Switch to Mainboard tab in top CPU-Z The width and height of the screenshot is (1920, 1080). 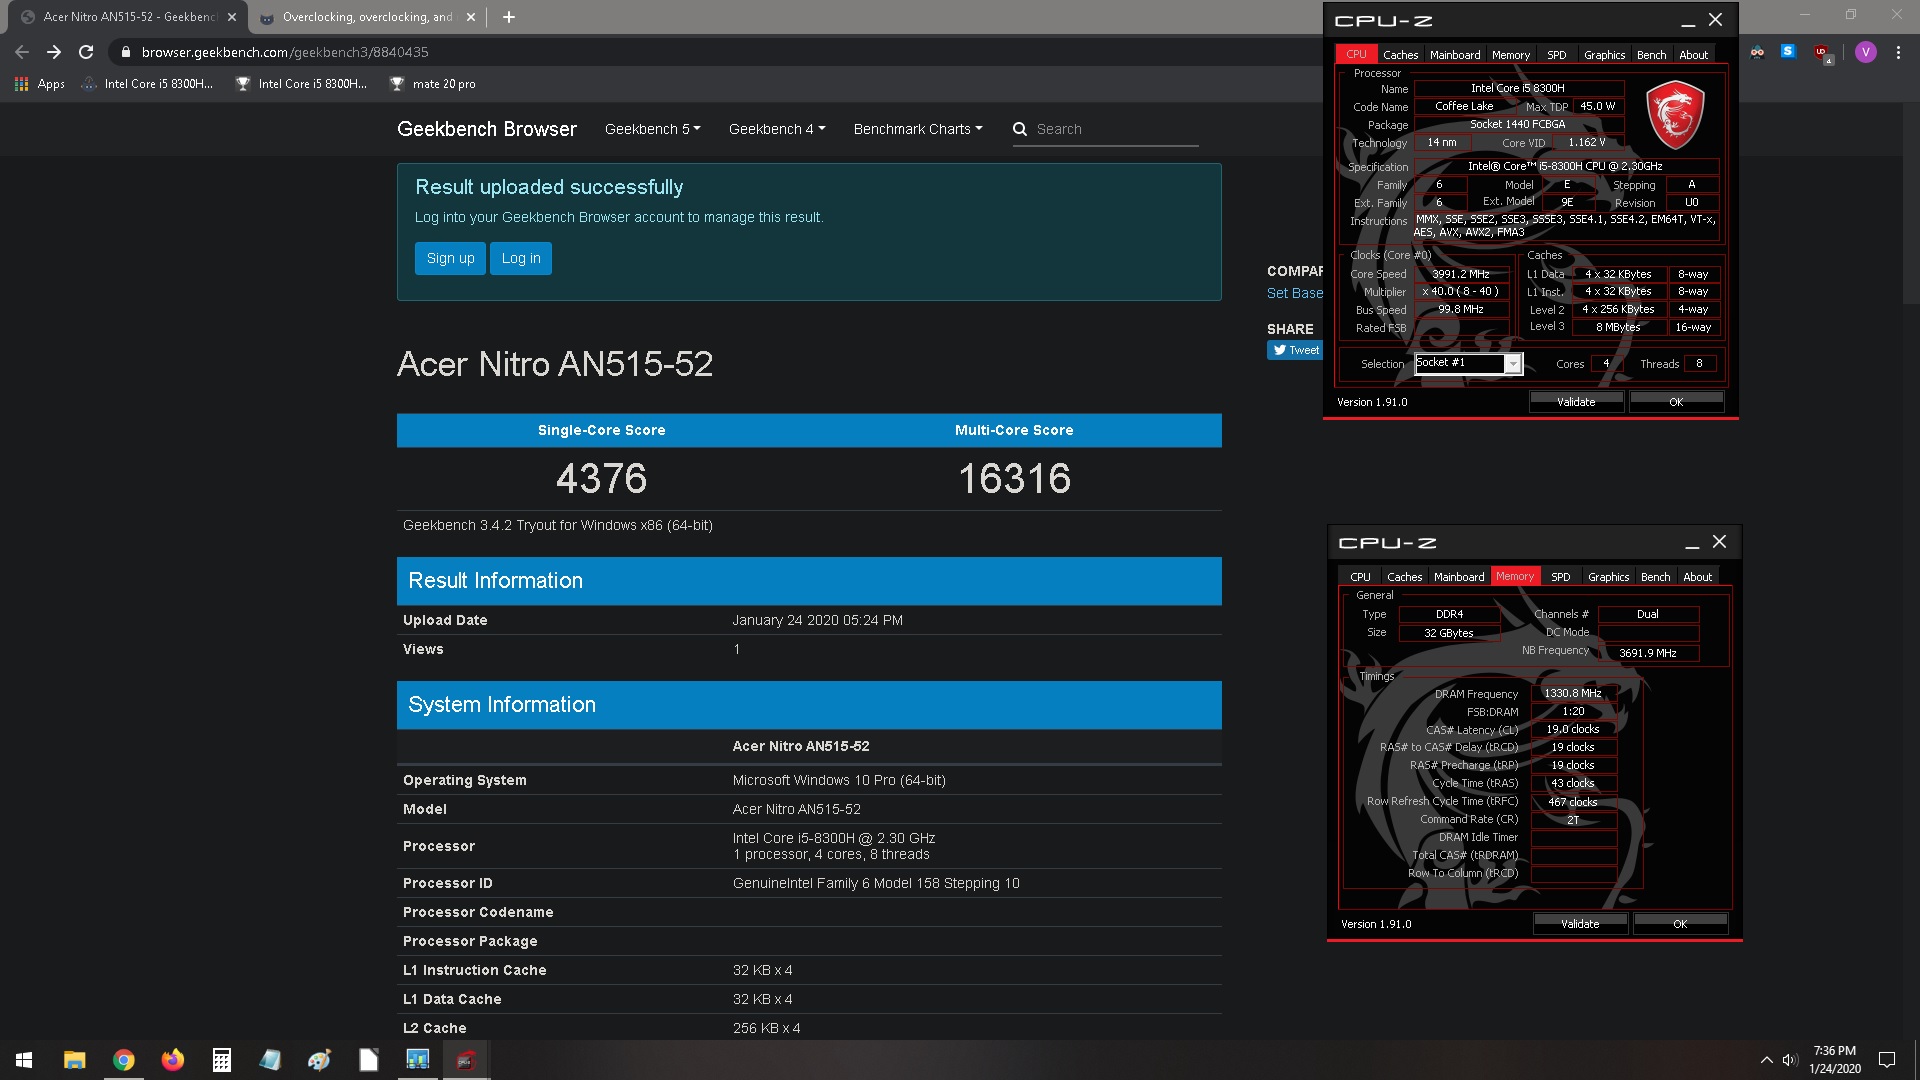point(1455,55)
